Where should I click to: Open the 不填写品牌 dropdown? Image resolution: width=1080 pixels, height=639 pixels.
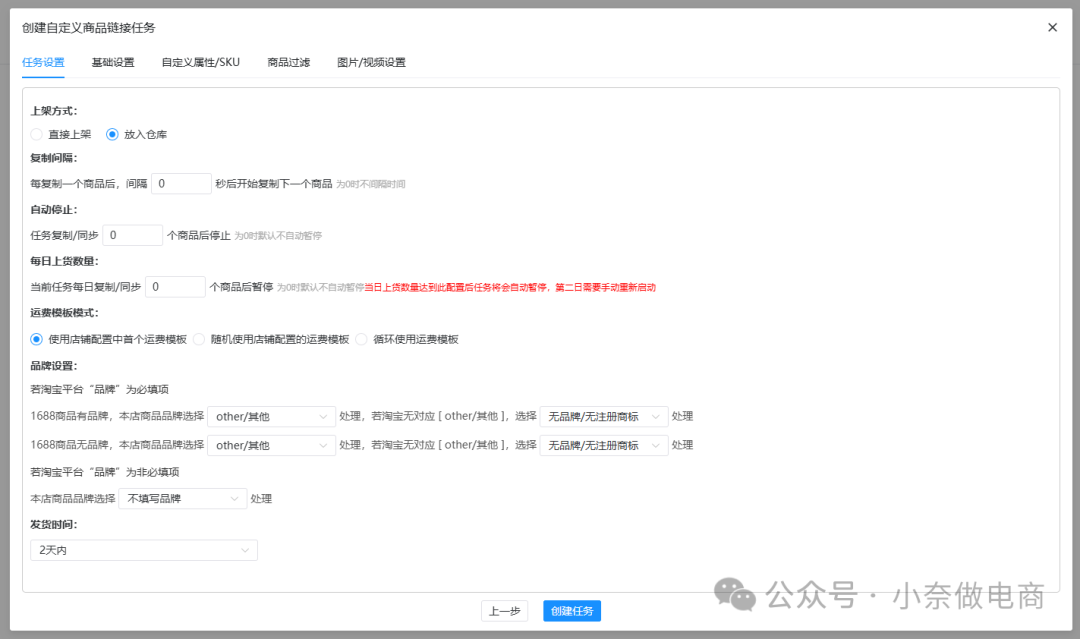[183, 499]
